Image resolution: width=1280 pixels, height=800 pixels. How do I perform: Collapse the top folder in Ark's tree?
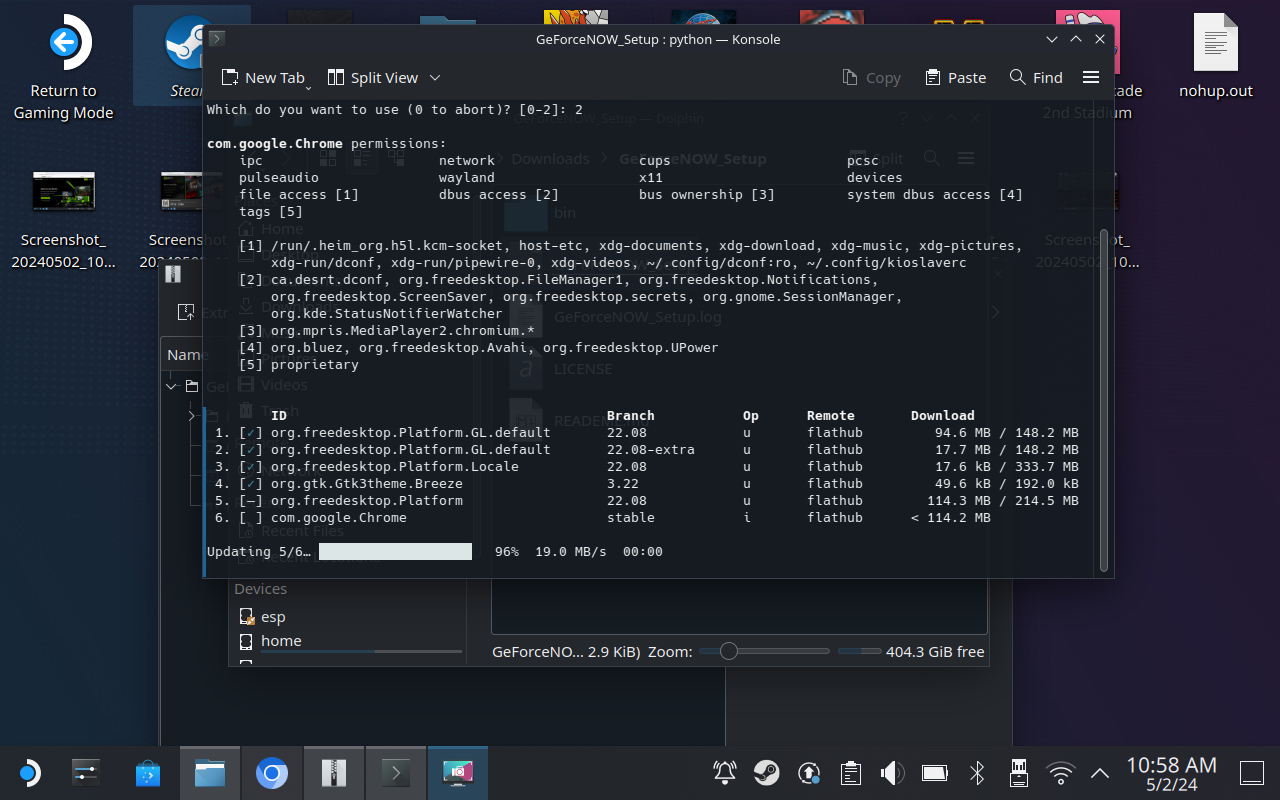pyautogui.click(x=172, y=386)
